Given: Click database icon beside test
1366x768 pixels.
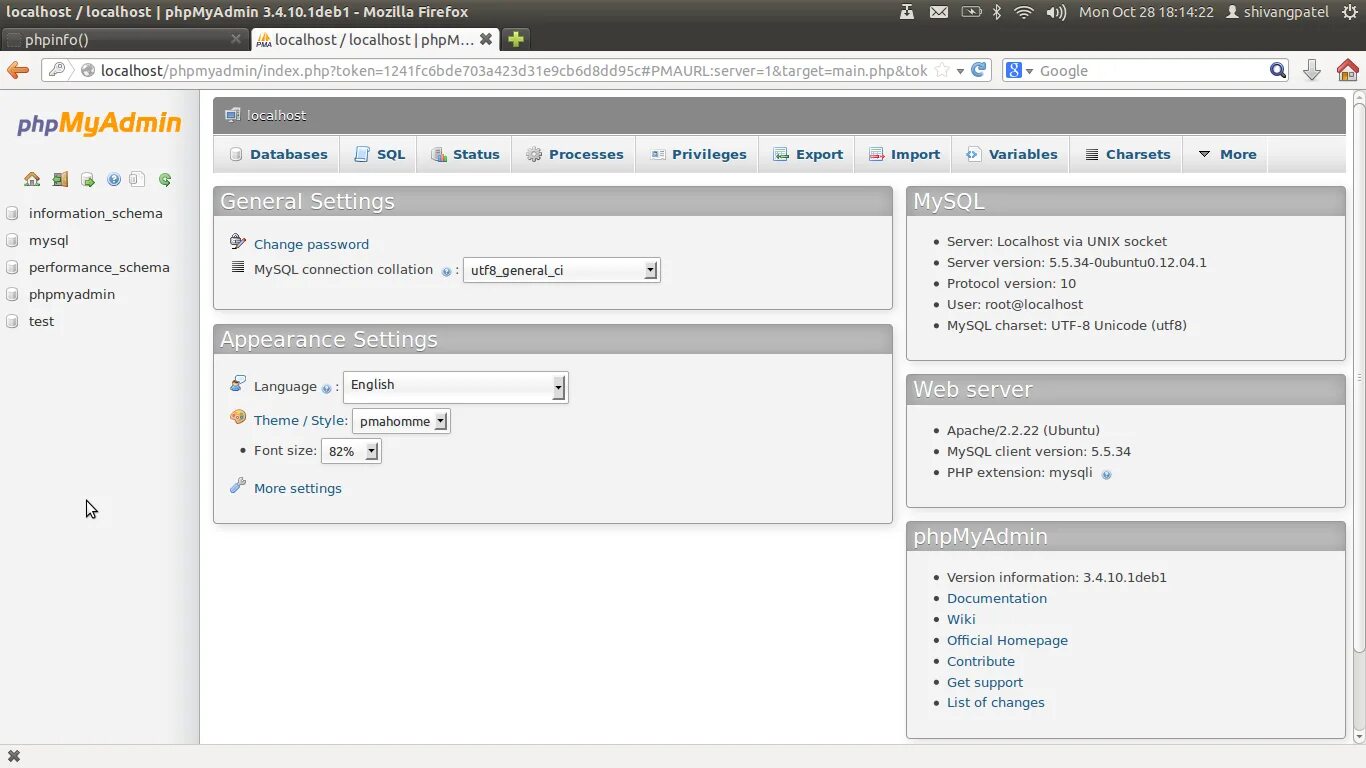Looking at the screenshot, I should point(12,321).
